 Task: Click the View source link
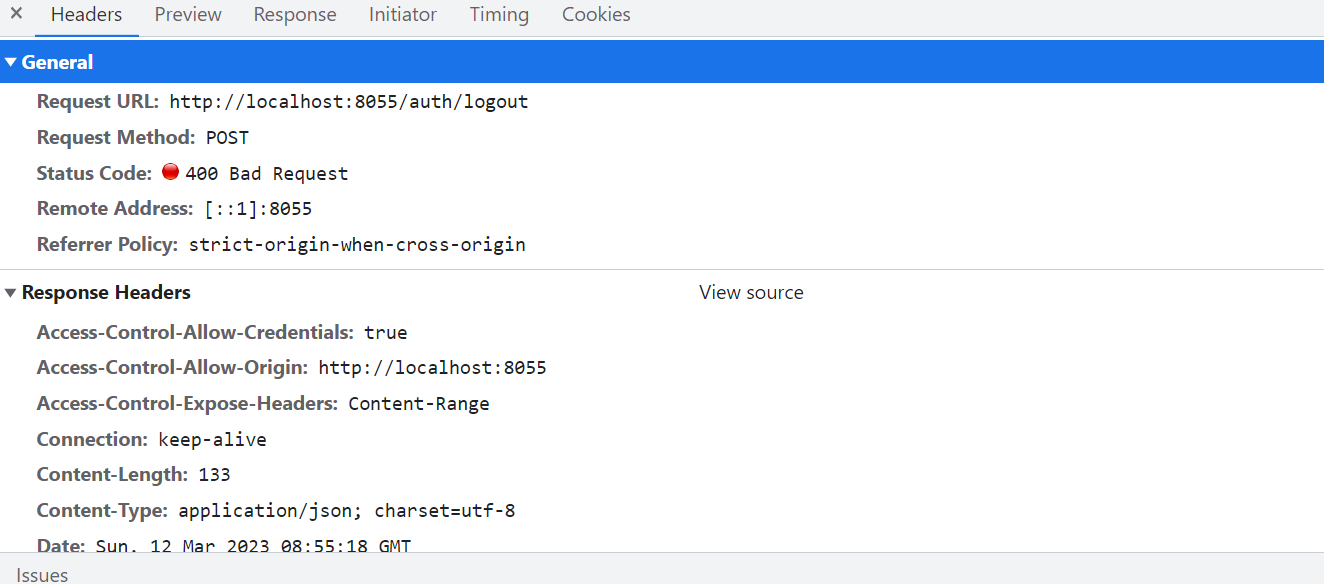[751, 292]
